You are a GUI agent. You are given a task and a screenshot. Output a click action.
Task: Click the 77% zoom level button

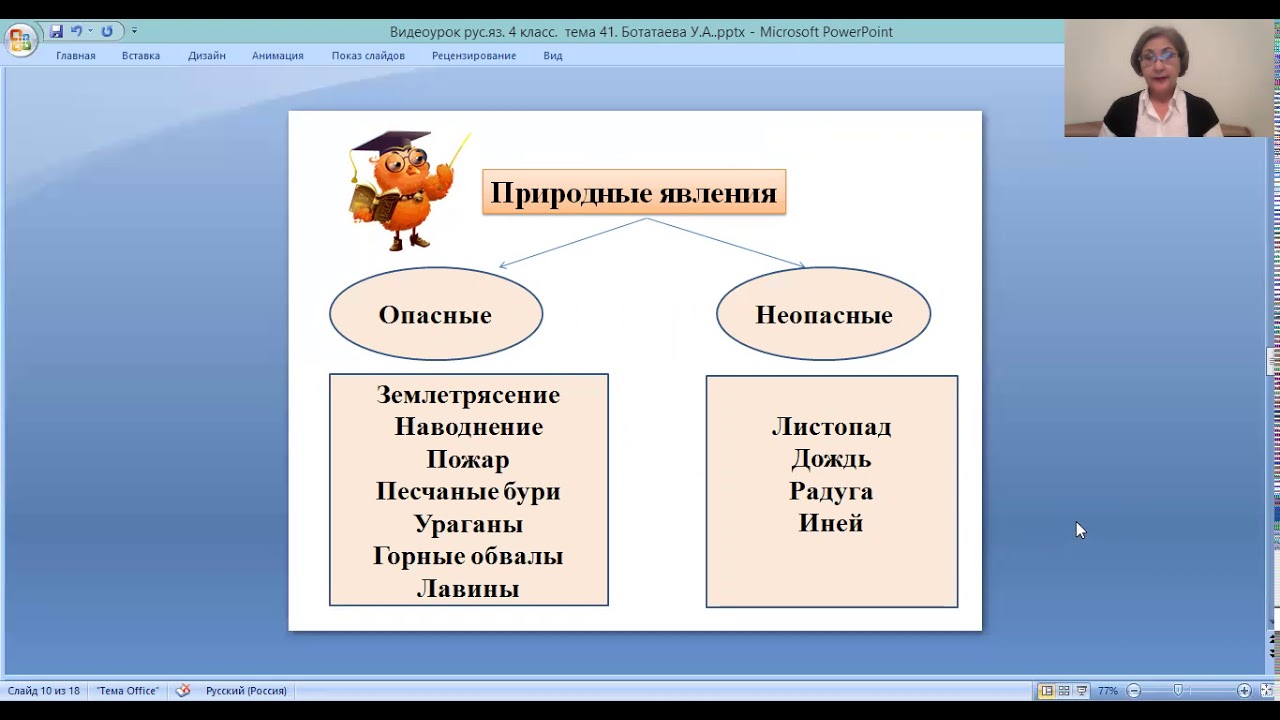(x=1108, y=691)
